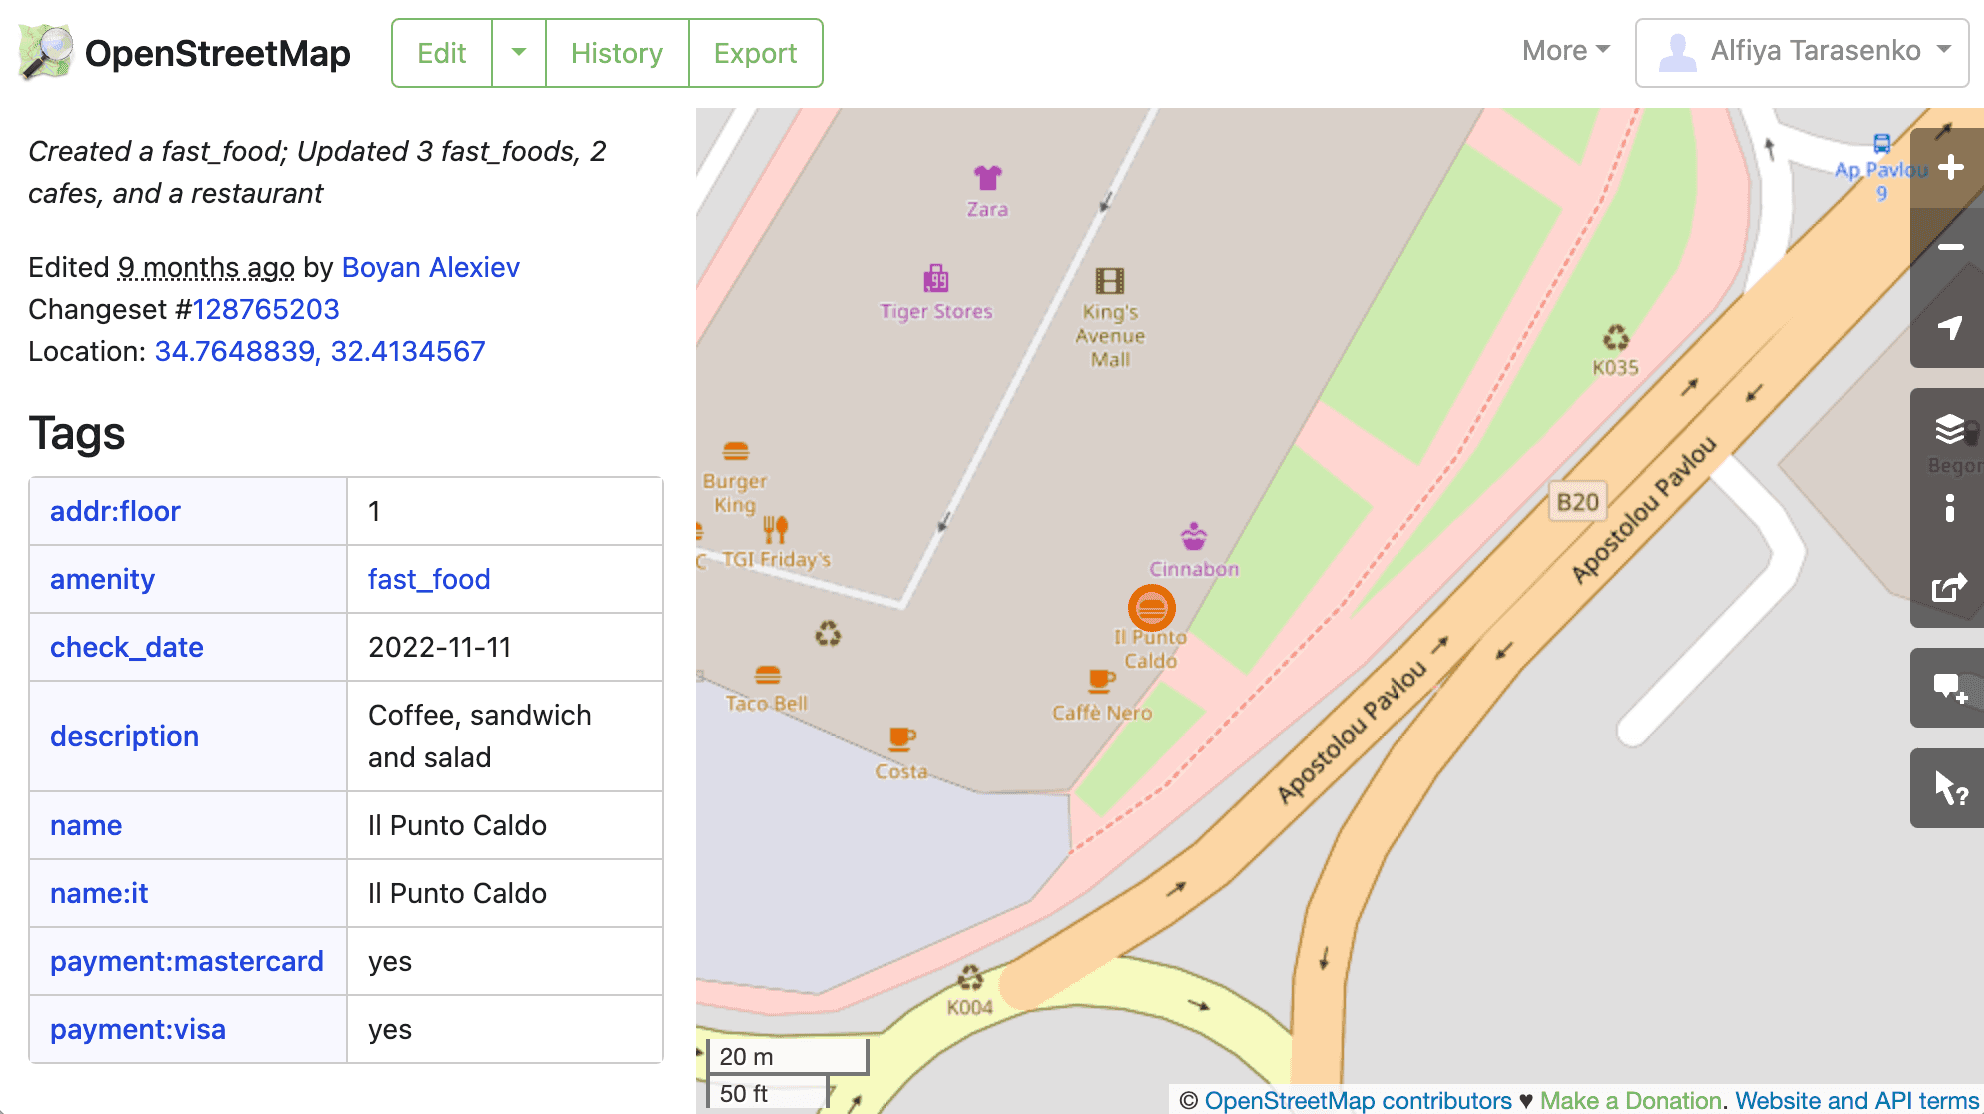Screen dimensions: 1984x1114
Task: Open the payment:visa tag key link
Action: pyautogui.click(x=138, y=1029)
